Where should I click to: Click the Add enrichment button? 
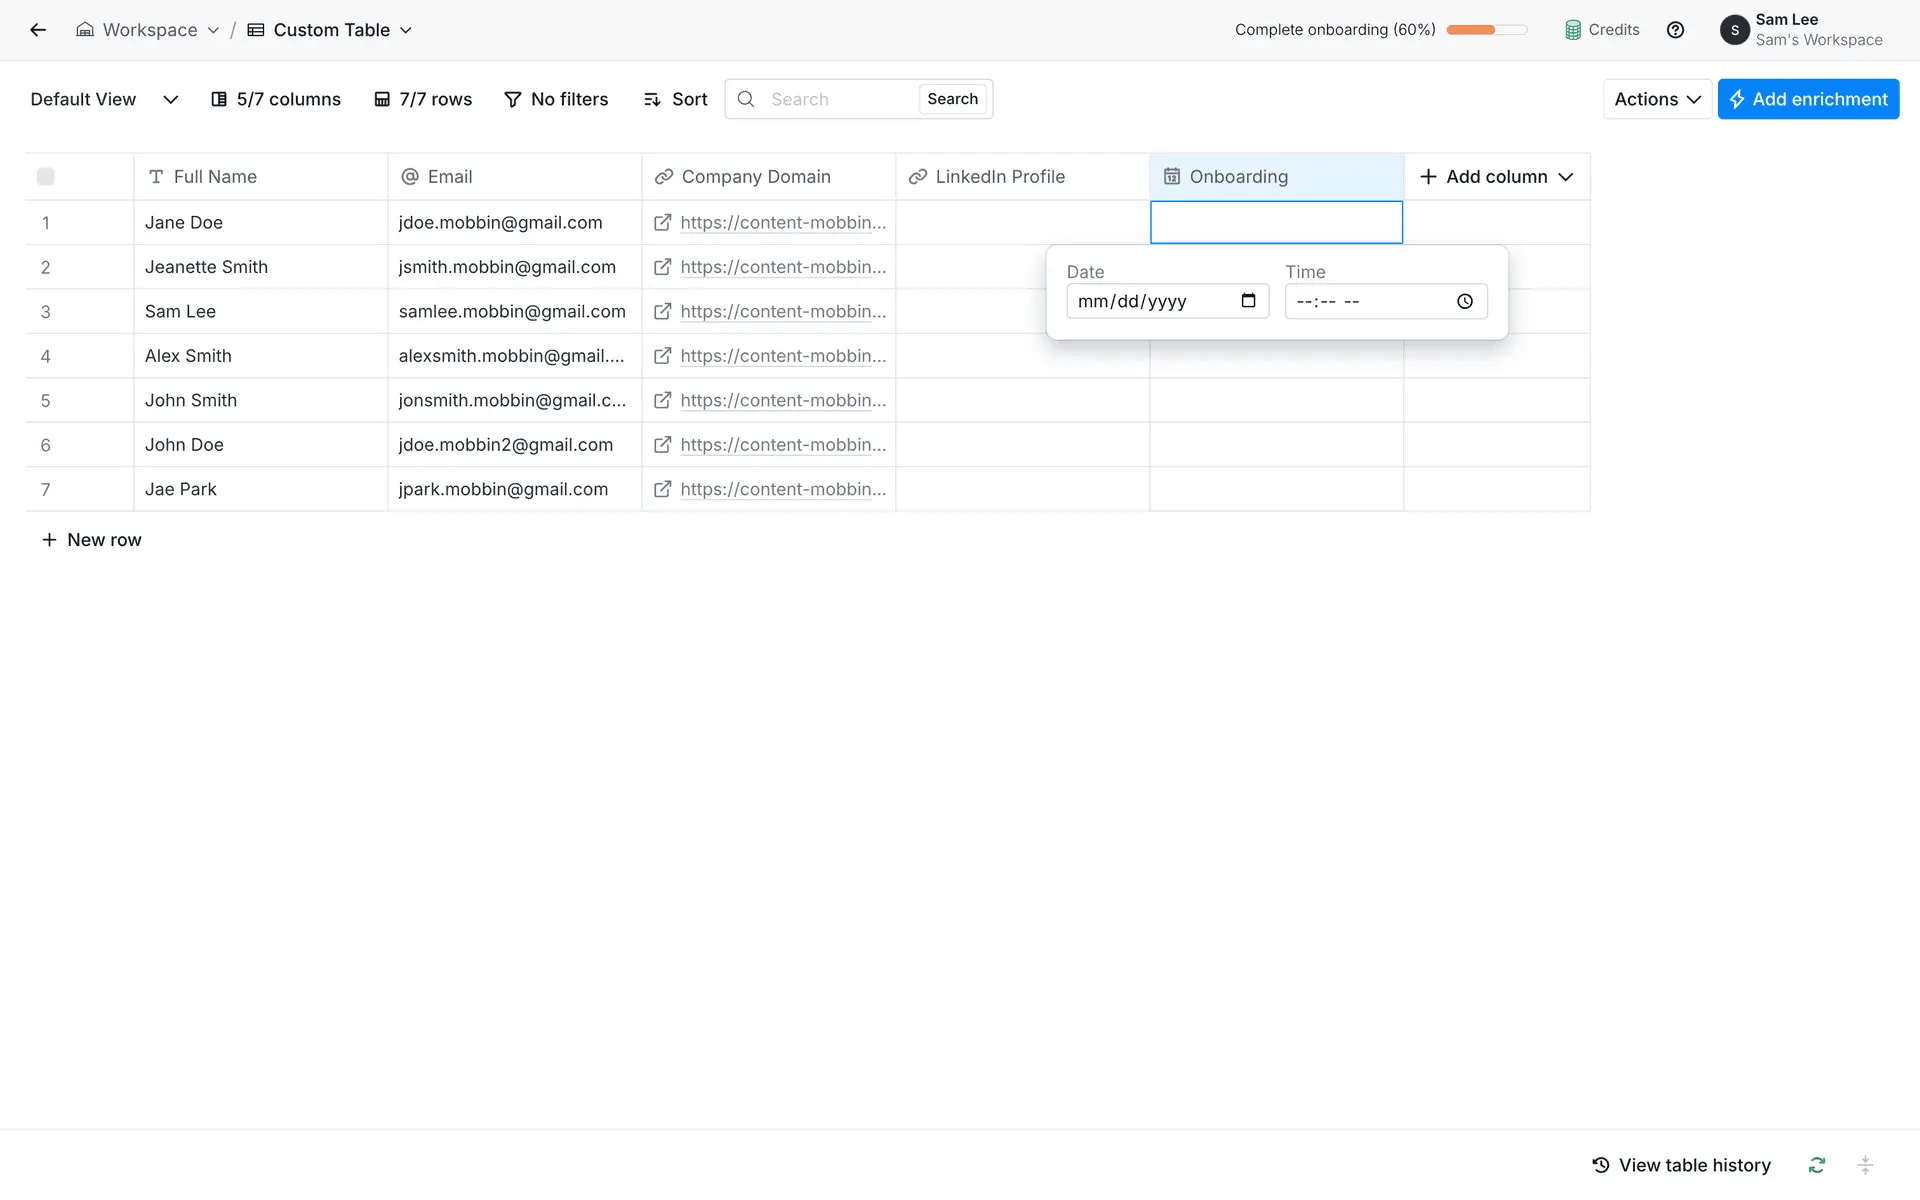(1808, 99)
